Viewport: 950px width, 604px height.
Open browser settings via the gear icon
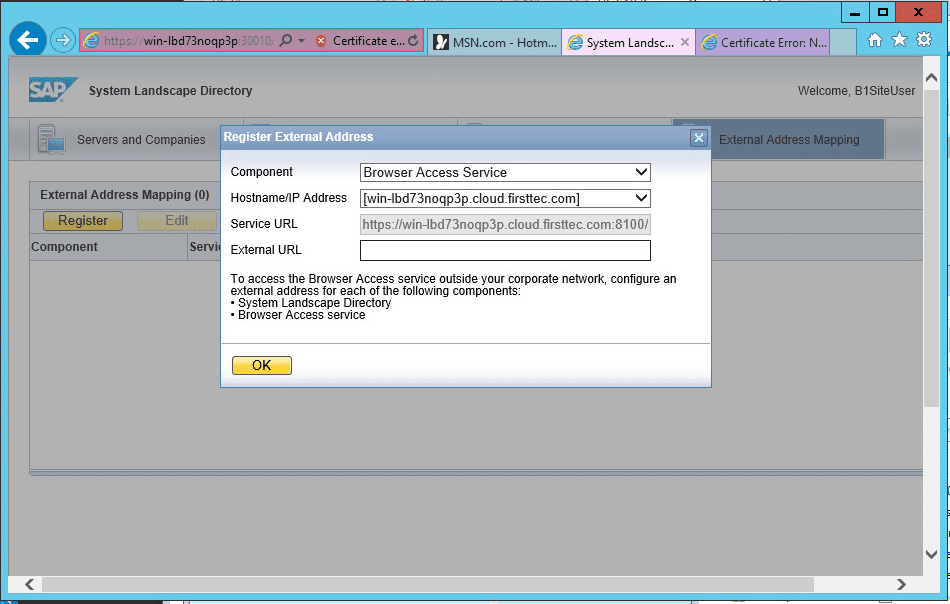tap(923, 39)
